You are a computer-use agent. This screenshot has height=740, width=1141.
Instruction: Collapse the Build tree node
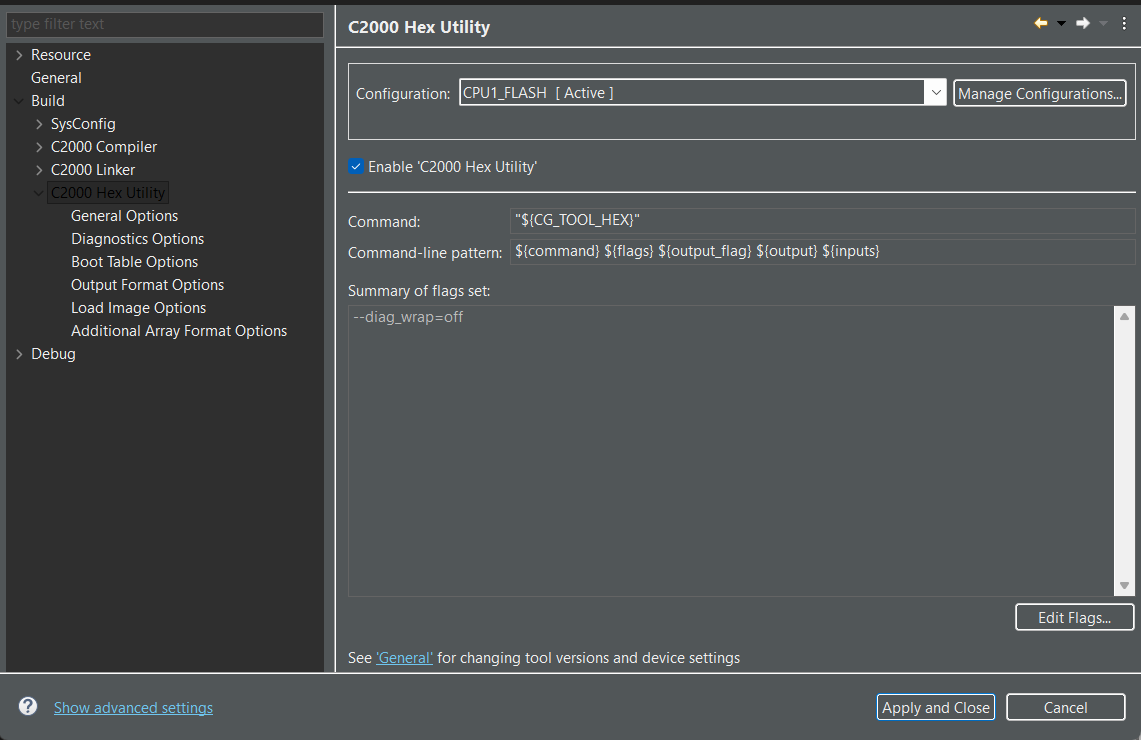coord(20,100)
